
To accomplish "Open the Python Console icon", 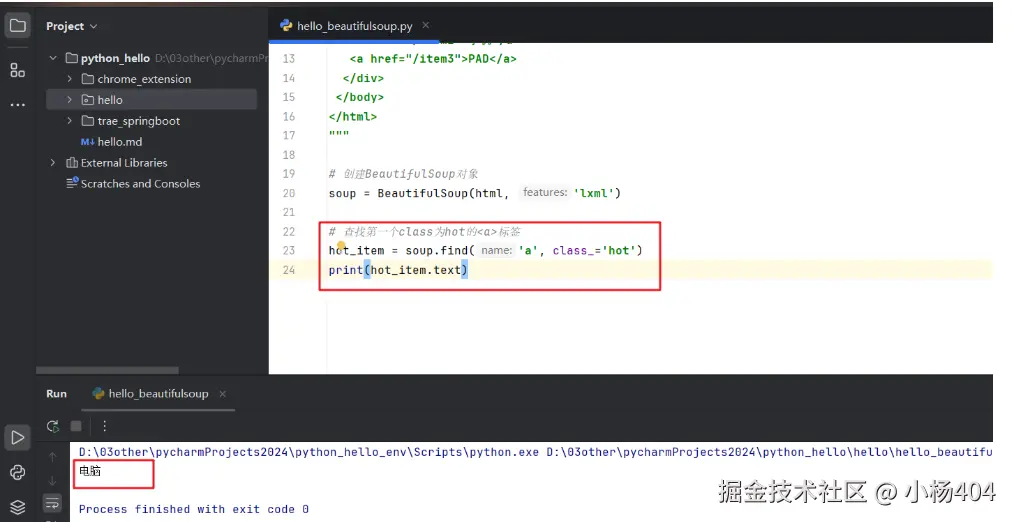I will [x=17, y=472].
